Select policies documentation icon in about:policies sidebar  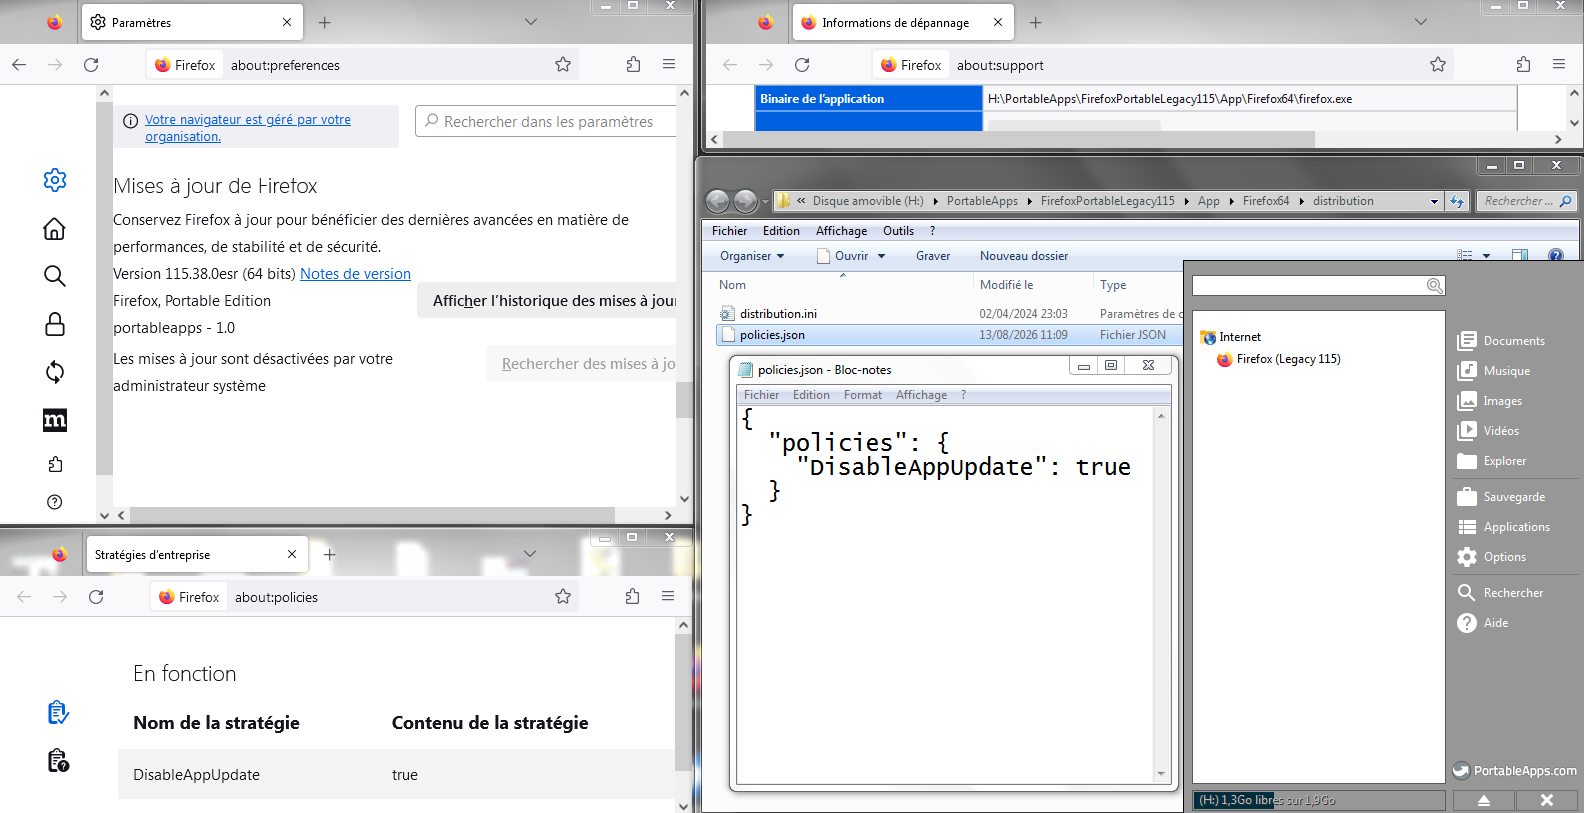58,761
